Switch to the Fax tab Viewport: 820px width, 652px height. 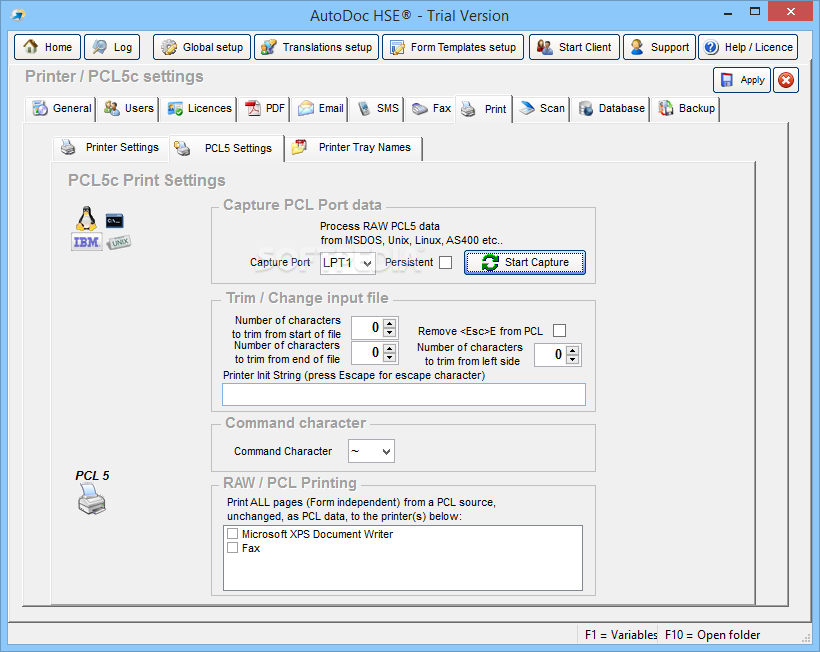tap(430, 109)
